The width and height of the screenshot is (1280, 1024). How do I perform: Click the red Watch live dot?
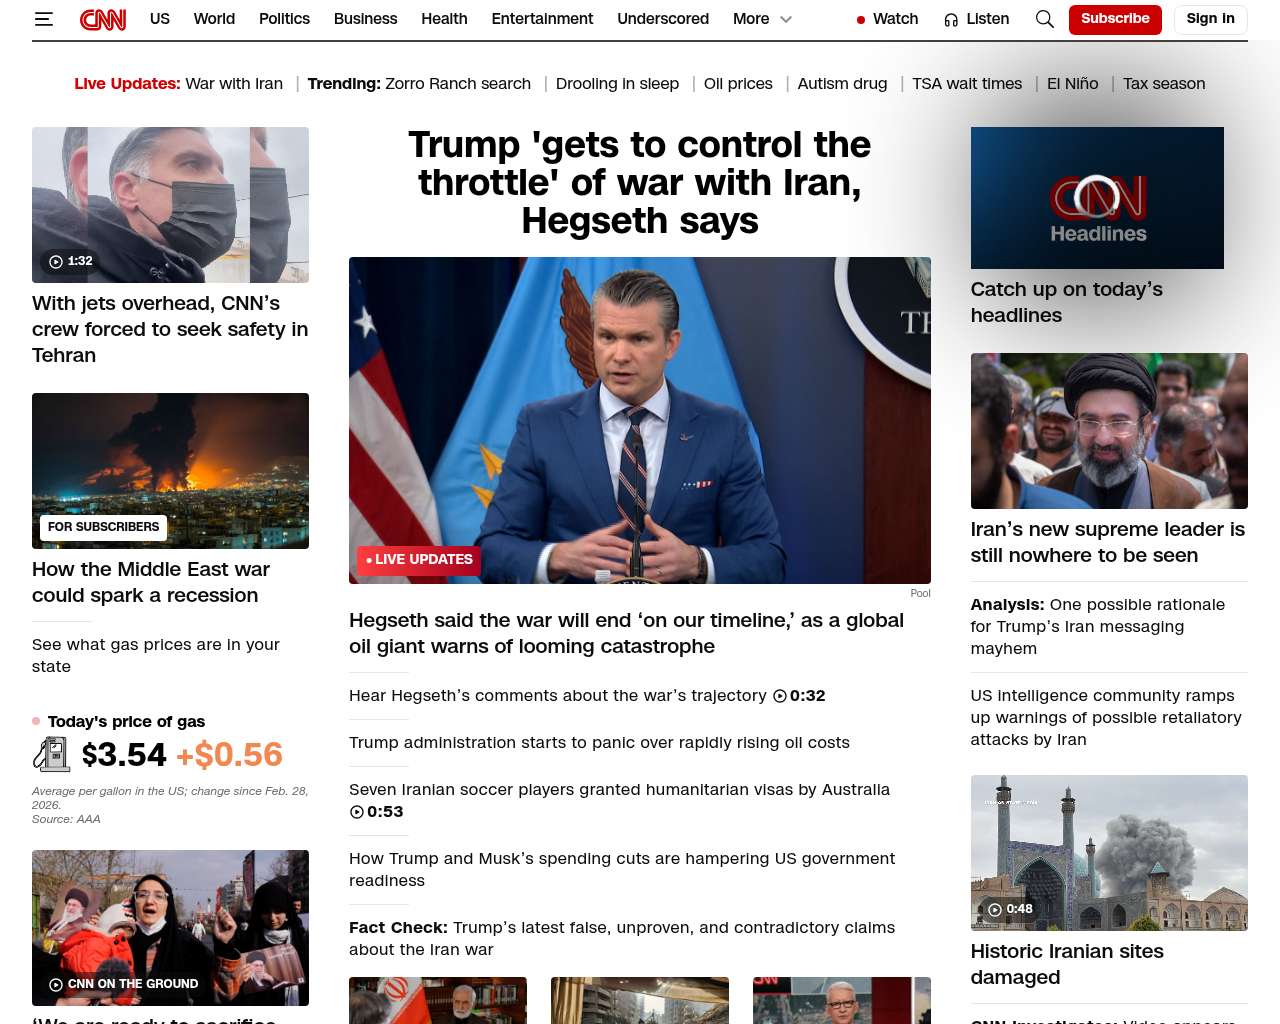coord(860,20)
